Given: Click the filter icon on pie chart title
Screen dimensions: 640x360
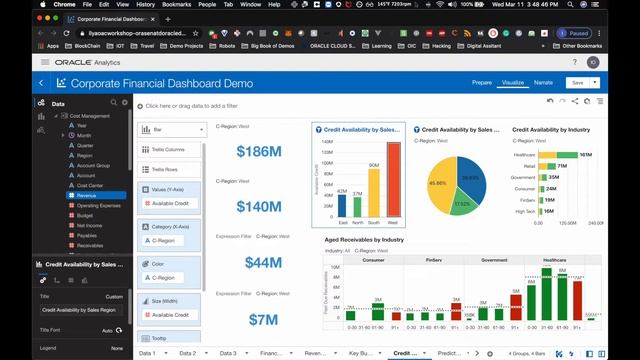Looking at the screenshot, I should click(x=416, y=129).
